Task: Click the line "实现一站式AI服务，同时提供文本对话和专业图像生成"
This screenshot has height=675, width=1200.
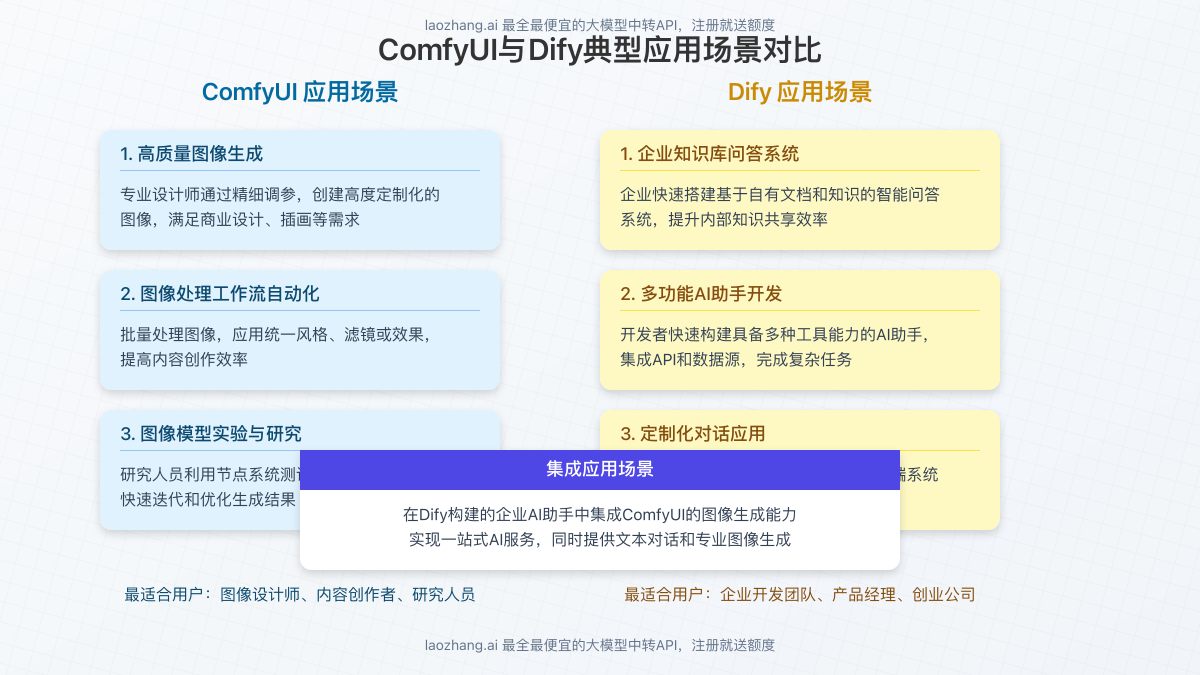Action: point(600,540)
